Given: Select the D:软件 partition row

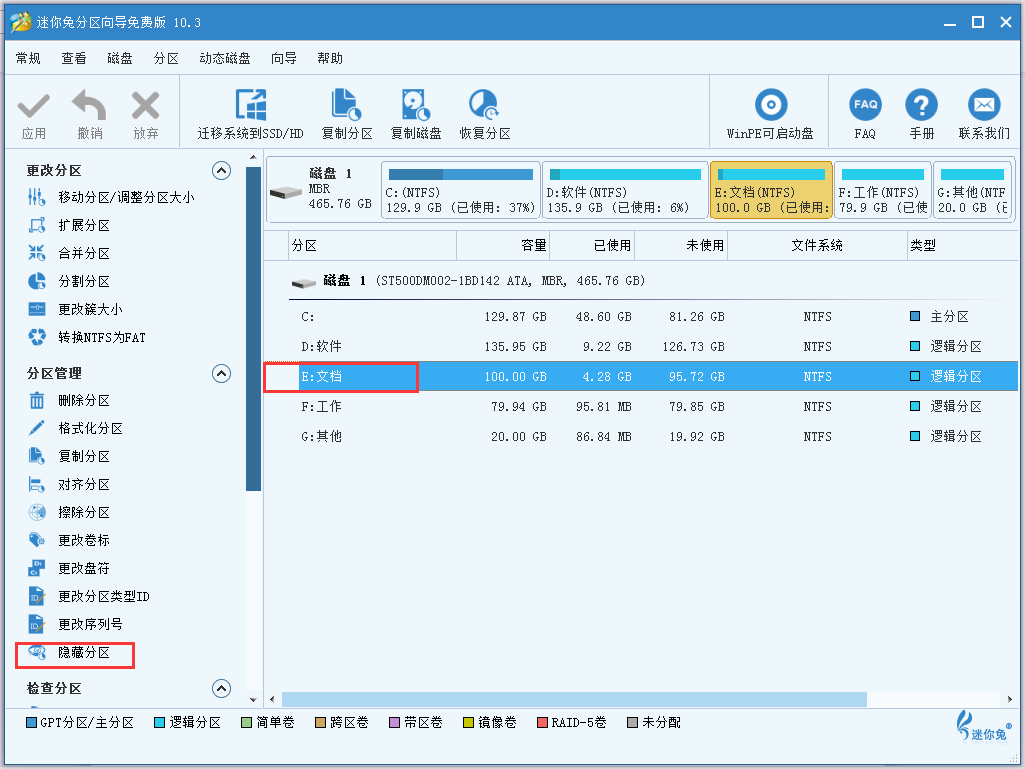Looking at the screenshot, I should pos(641,347).
